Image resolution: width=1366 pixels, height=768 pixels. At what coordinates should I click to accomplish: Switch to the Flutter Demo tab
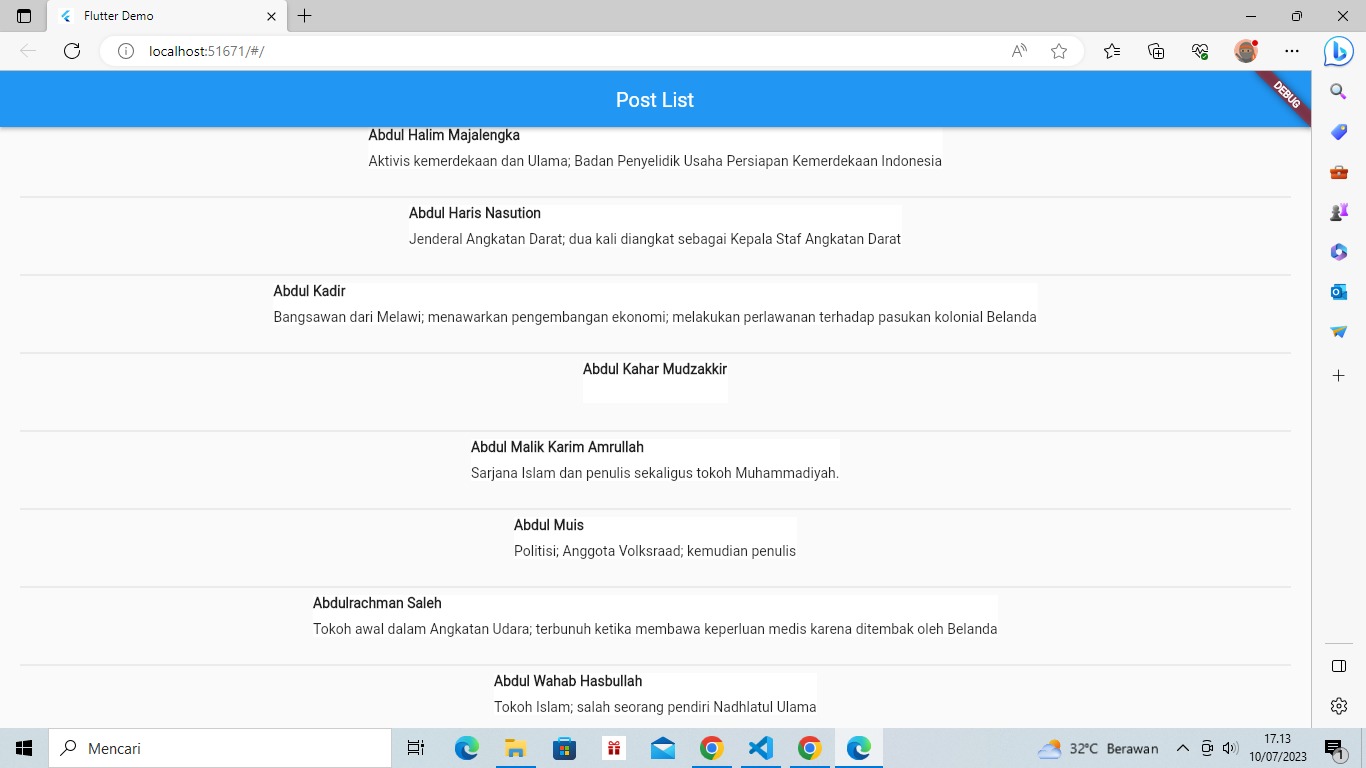(160, 16)
